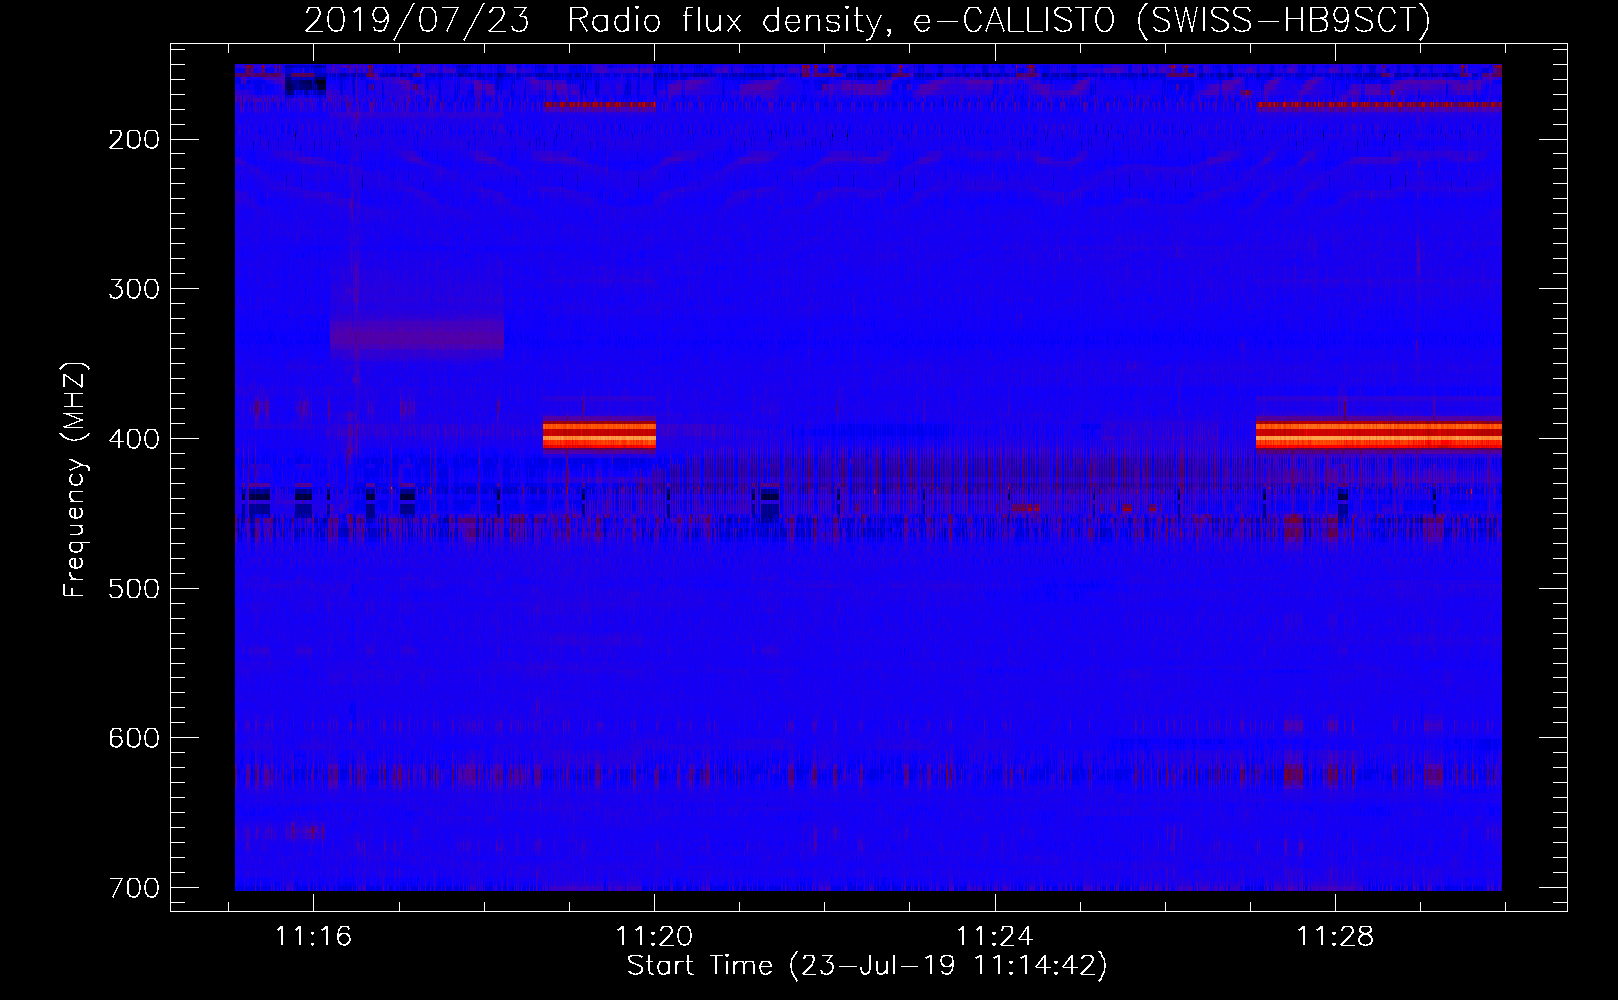
Task: Click the 300 frequency tick label
Action: [x=133, y=289]
